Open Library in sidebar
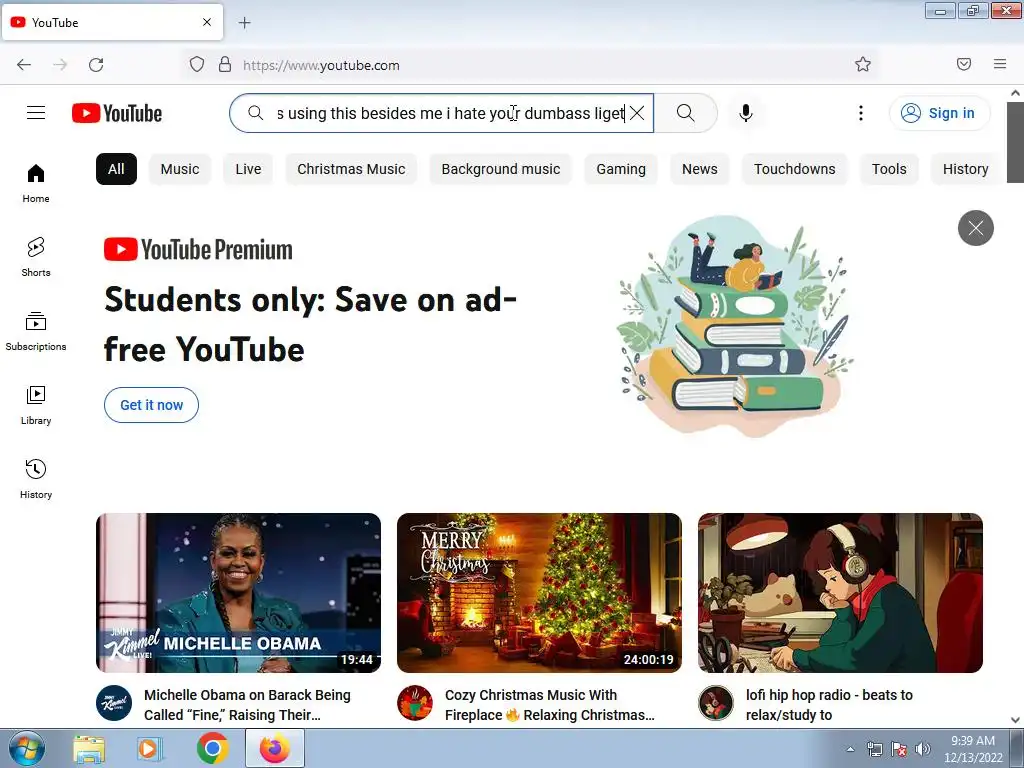 coord(36,406)
